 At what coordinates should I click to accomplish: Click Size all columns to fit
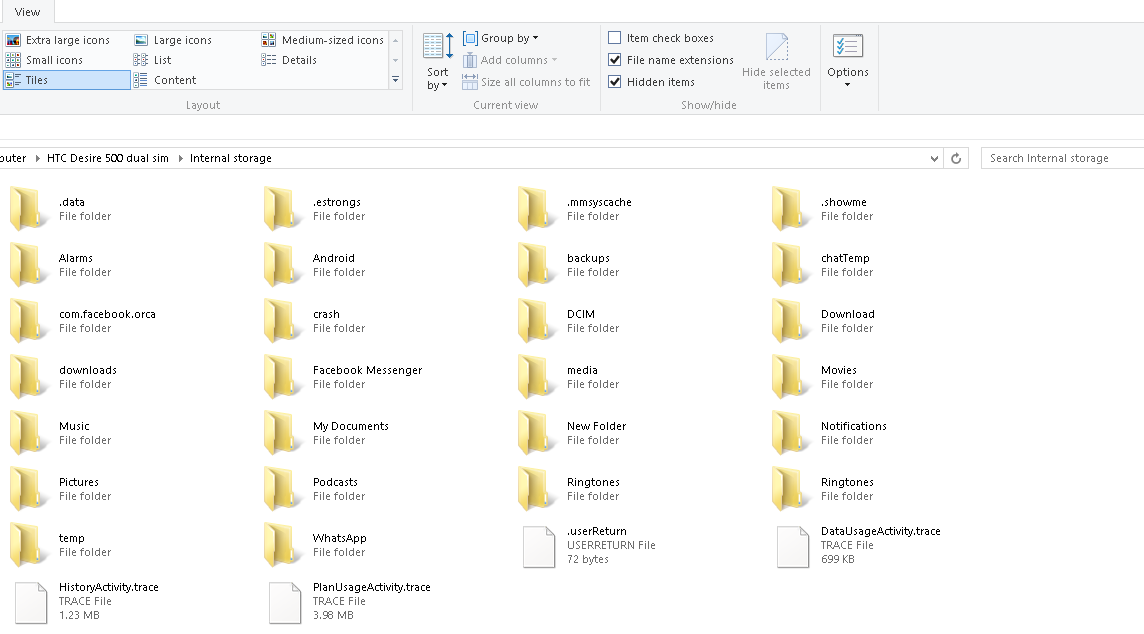[x=526, y=82]
